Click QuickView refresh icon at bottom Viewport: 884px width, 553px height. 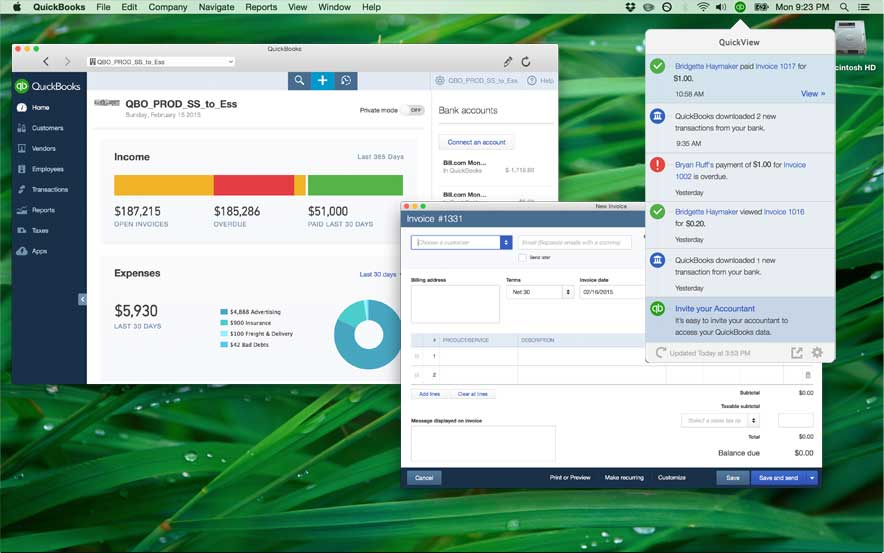(660, 353)
